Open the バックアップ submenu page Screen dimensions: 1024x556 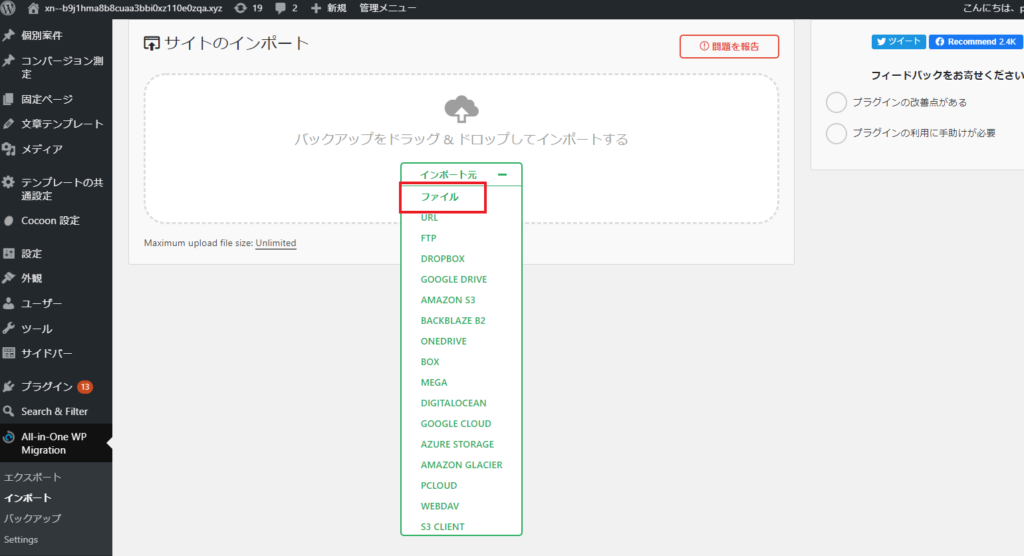[x=32, y=519]
